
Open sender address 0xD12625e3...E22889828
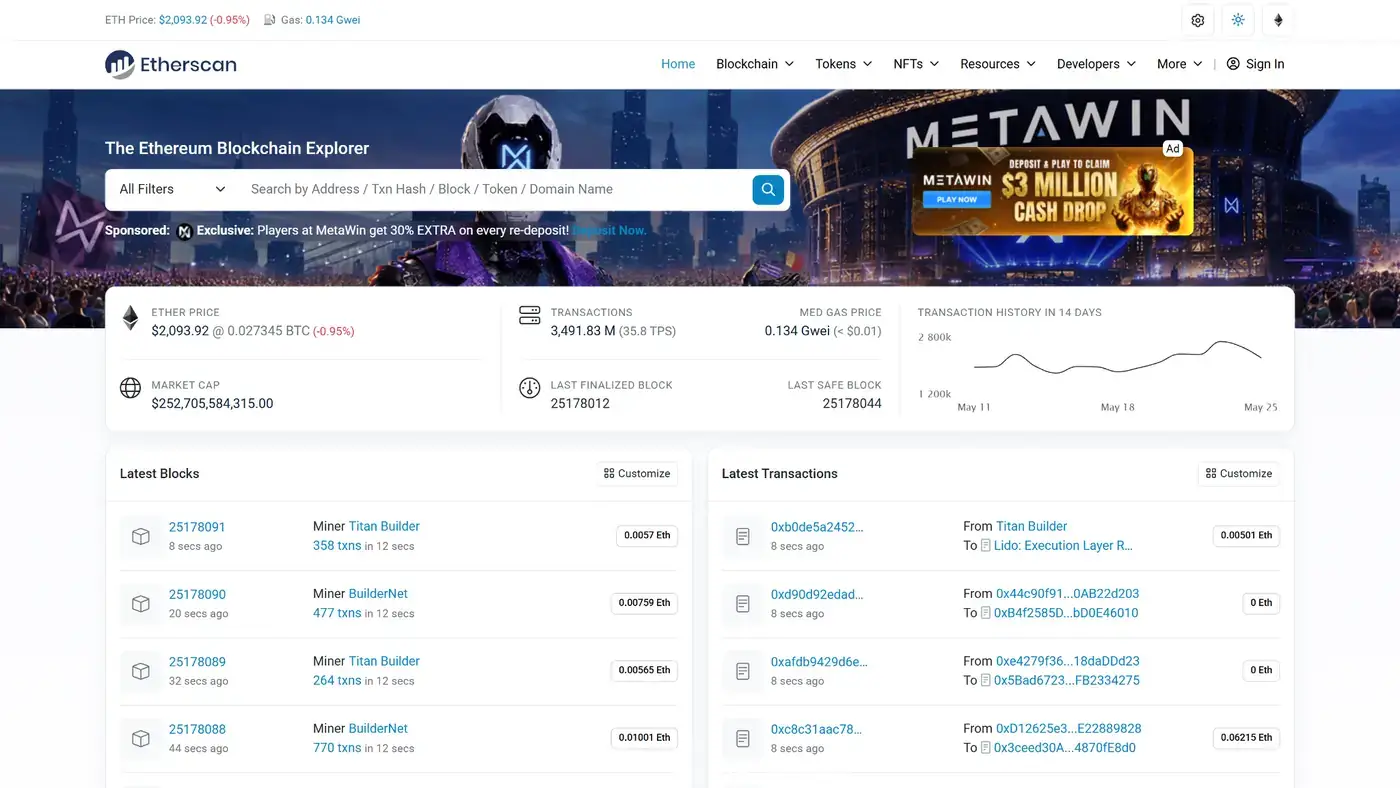pos(1069,729)
